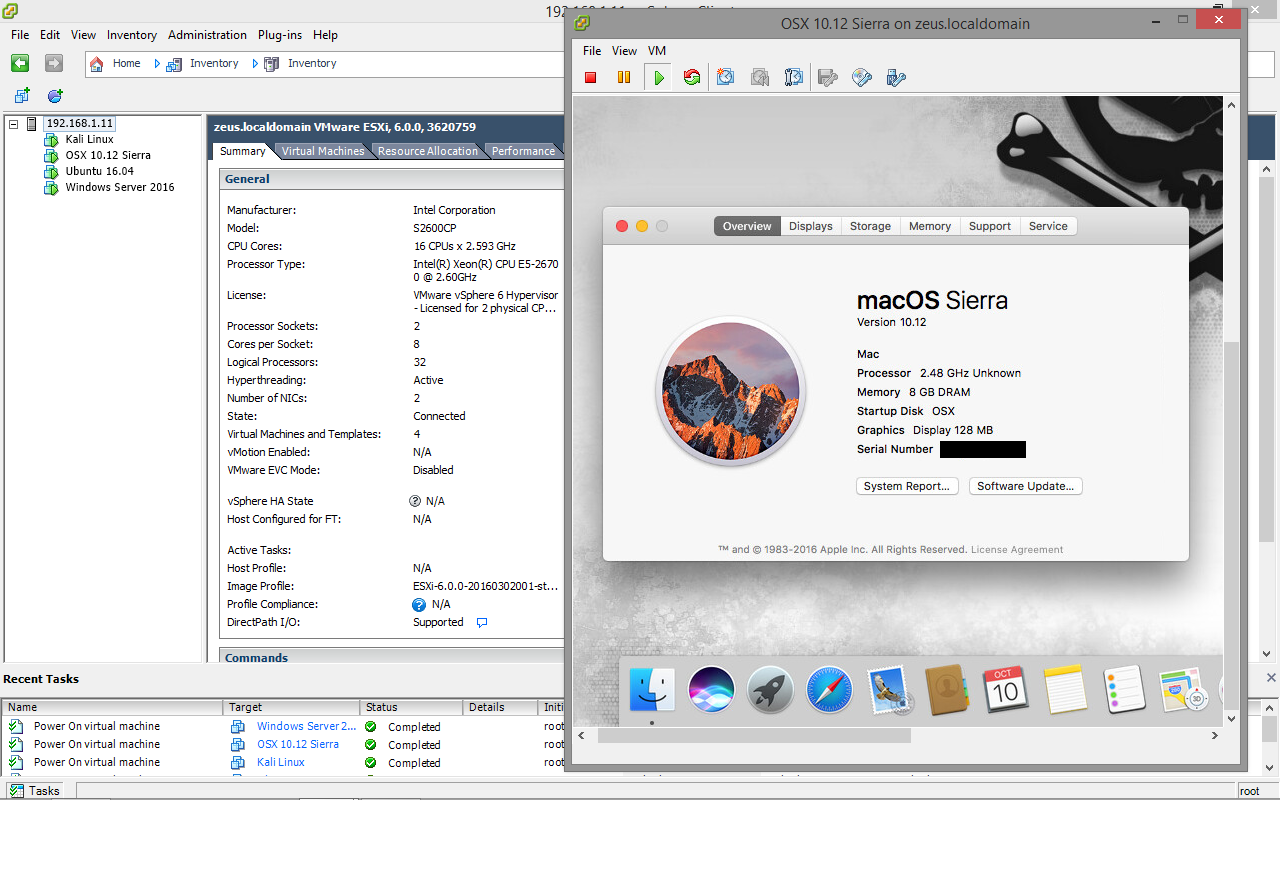Close the About This Mac window with red button
Image resolution: width=1280 pixels, height=886 pixels.
(x=622, y=226)
